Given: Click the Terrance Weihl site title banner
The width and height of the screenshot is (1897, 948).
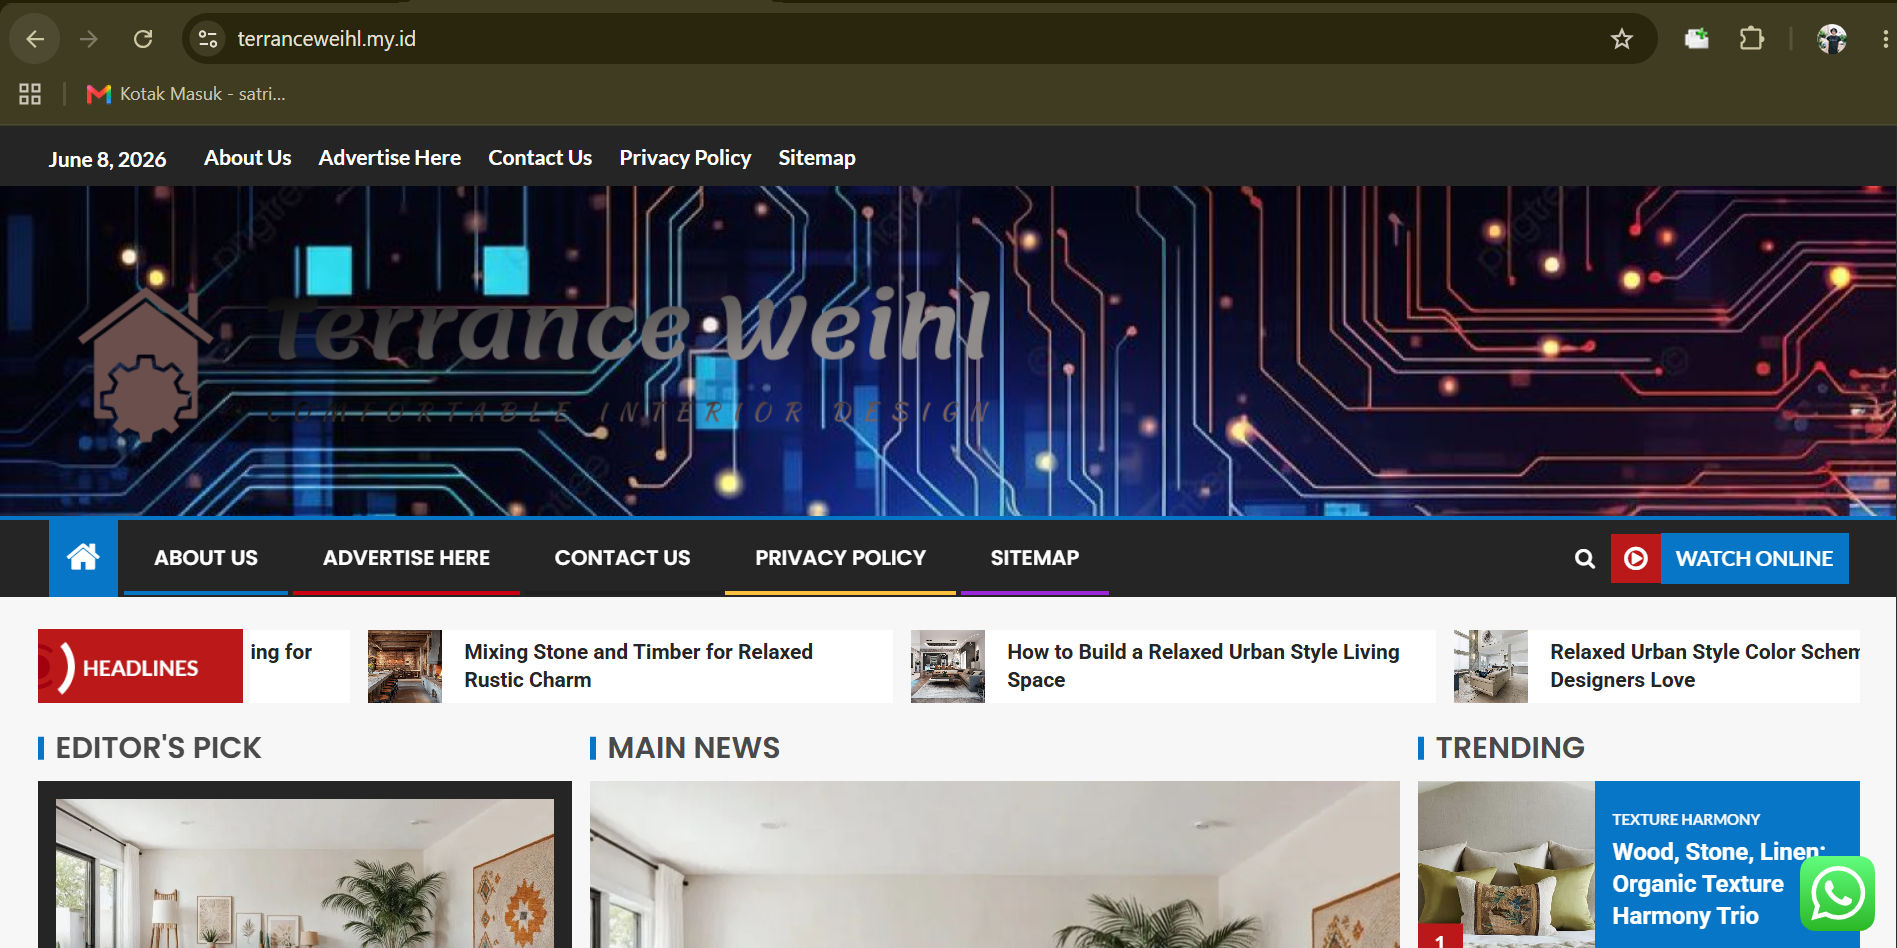Looking at the screenshot, I should pos(630,327).
